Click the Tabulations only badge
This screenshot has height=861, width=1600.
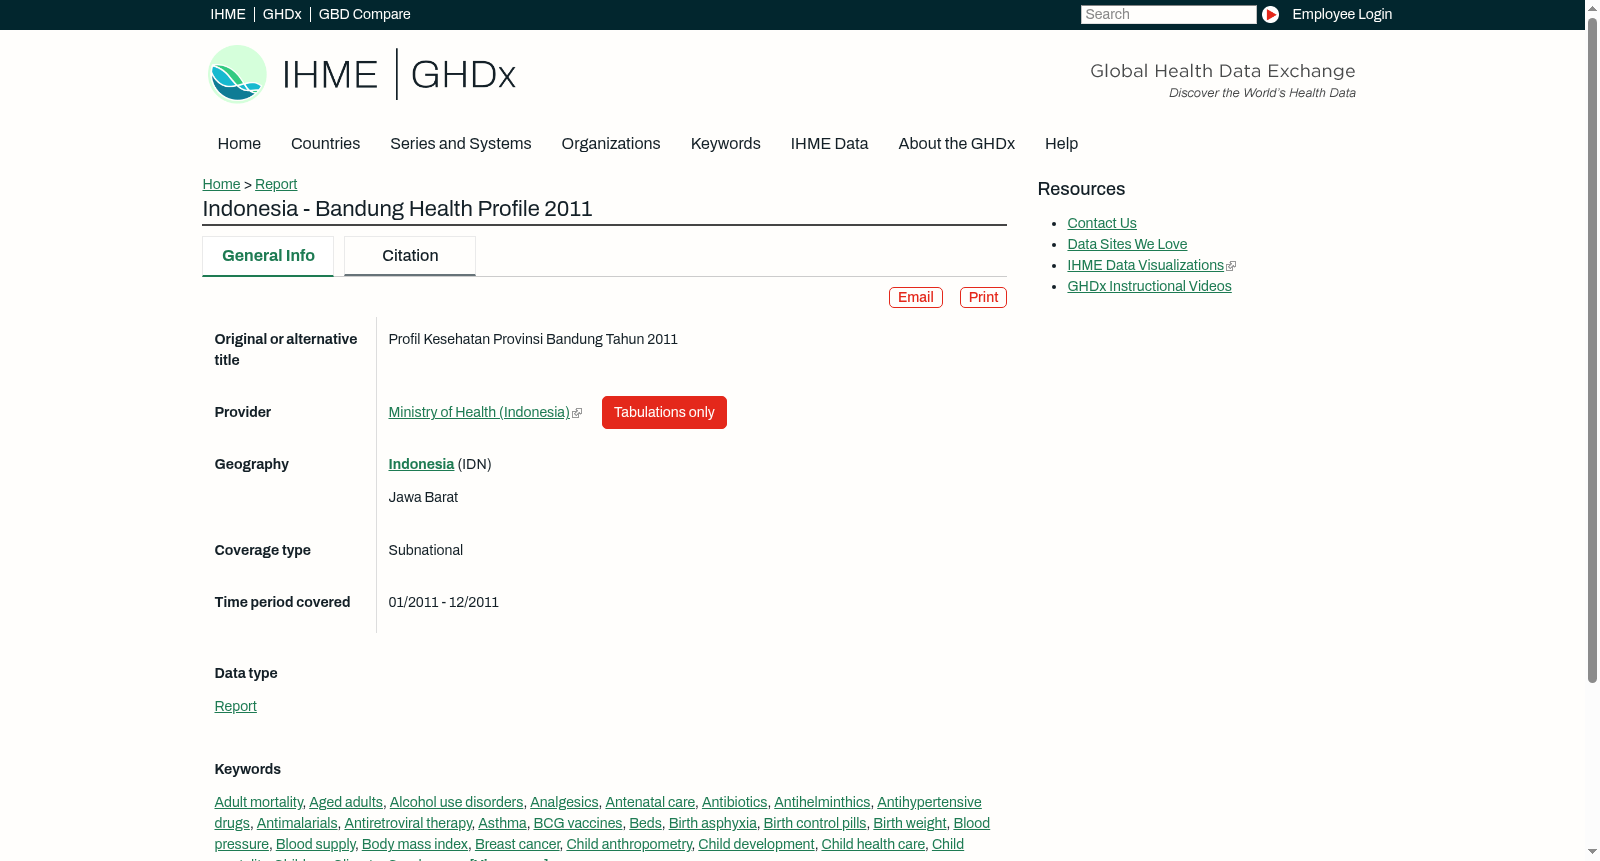click(664, 412)
